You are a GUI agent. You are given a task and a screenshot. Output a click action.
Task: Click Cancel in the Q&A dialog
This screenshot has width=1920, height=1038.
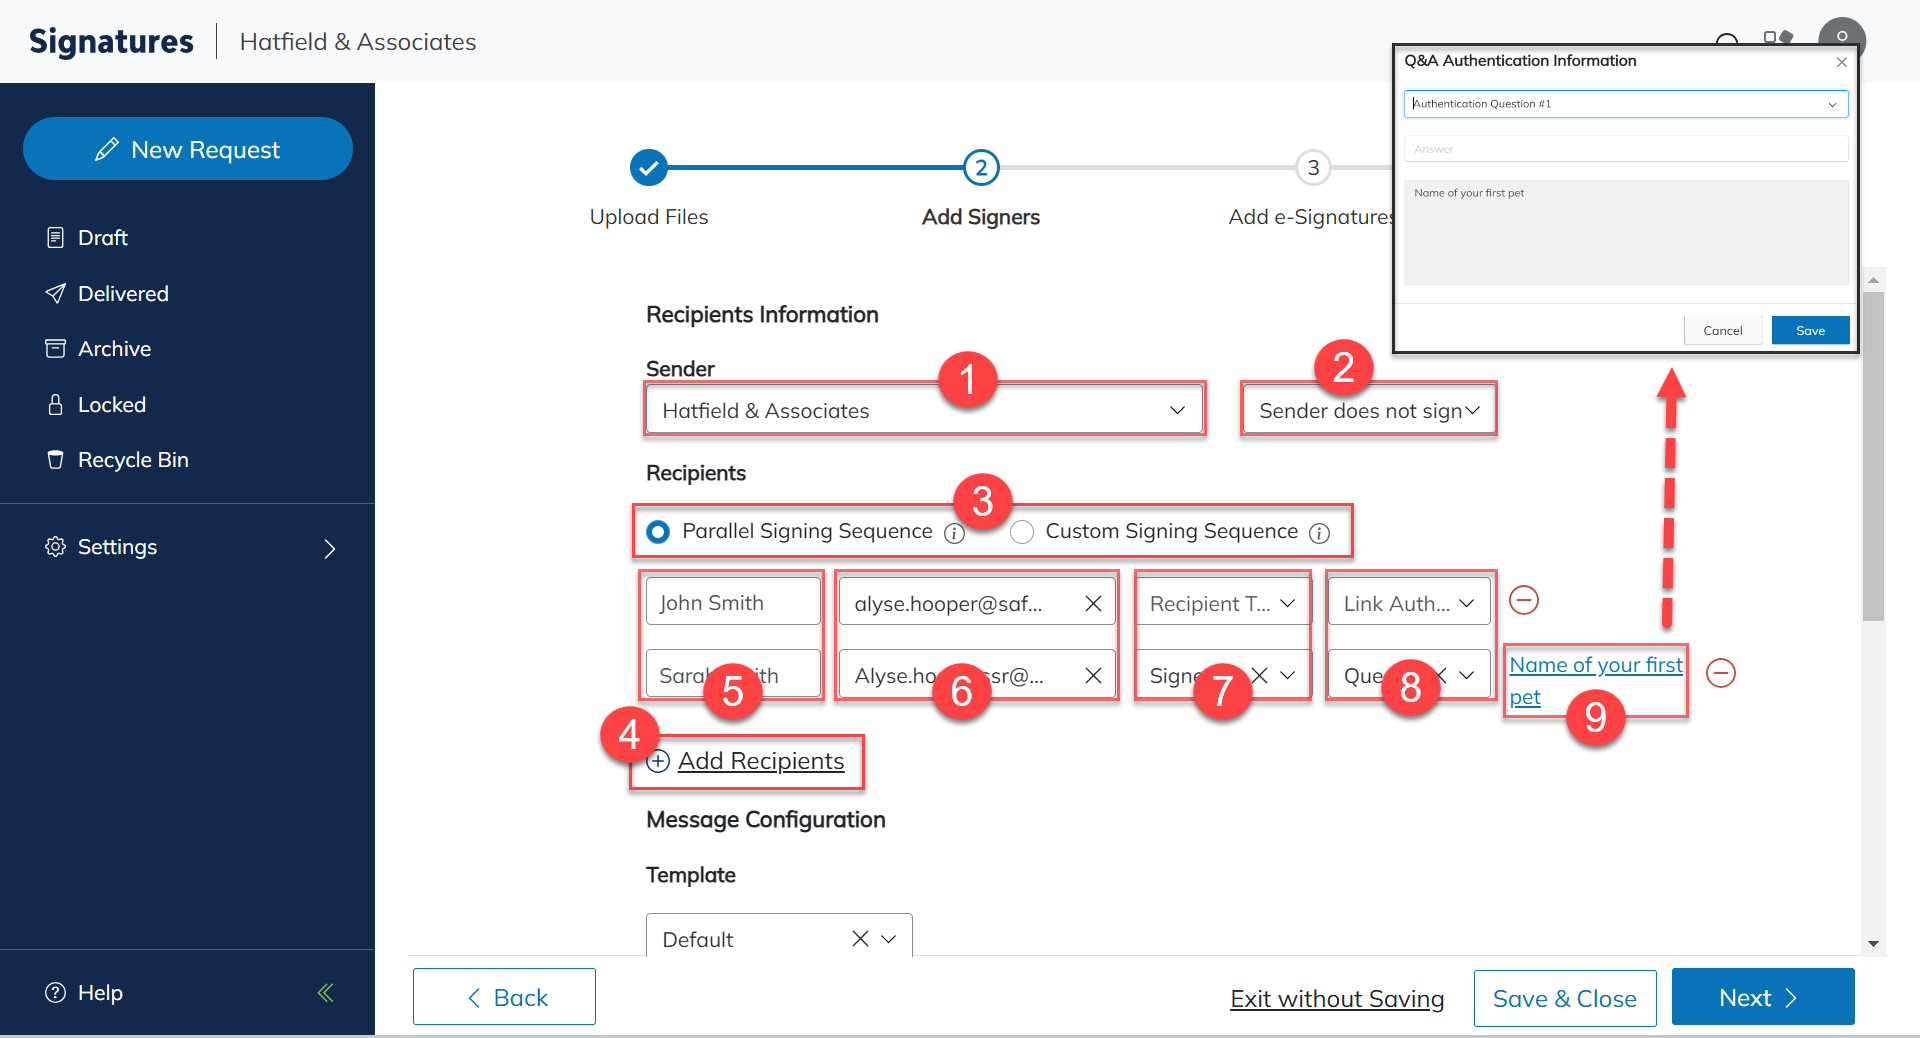[x=1723, y=331]
